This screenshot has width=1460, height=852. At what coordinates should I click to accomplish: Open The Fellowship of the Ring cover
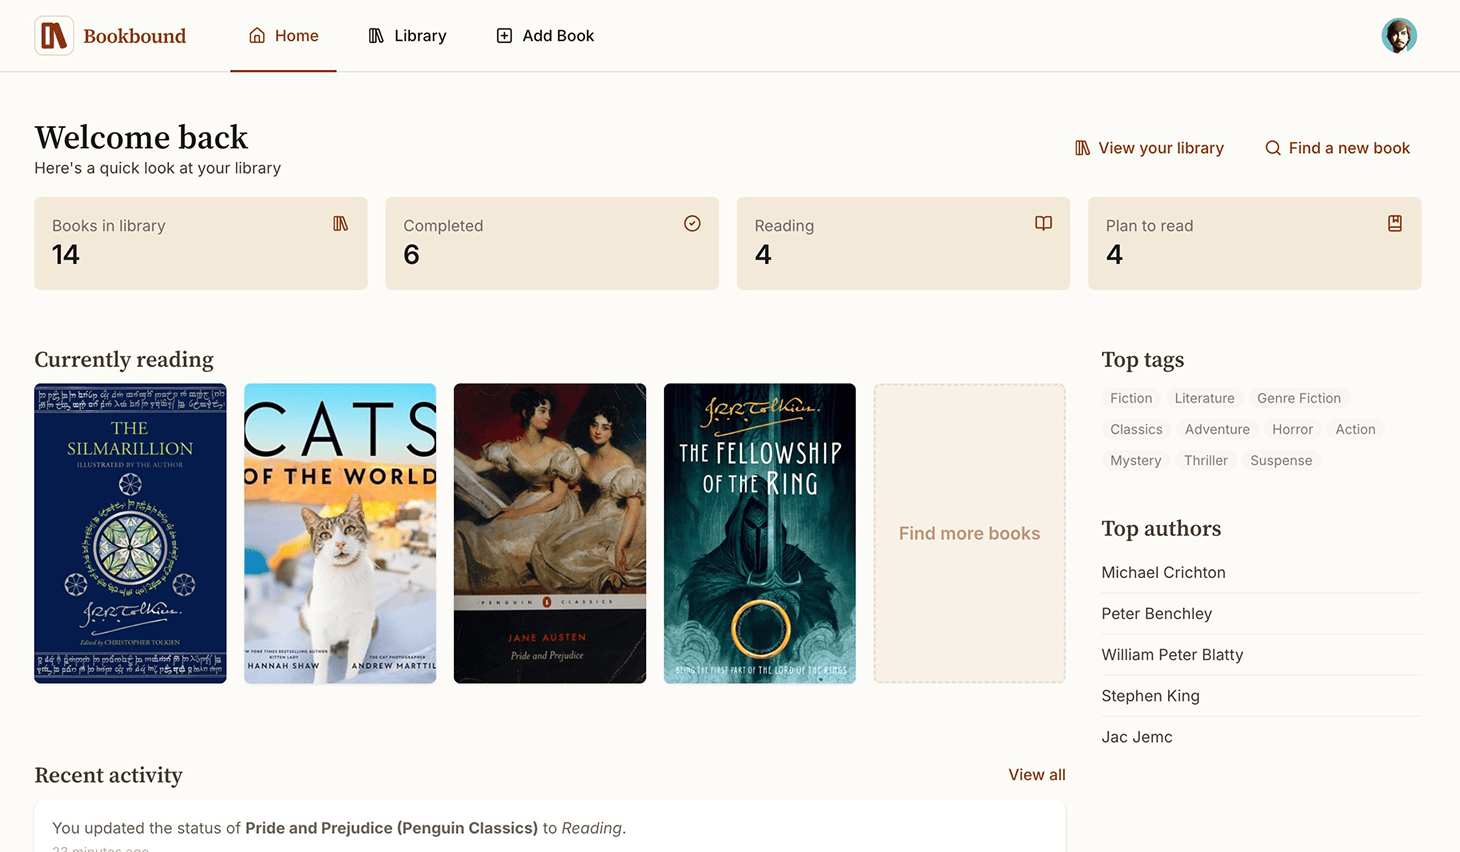click(x=760, y=533)
